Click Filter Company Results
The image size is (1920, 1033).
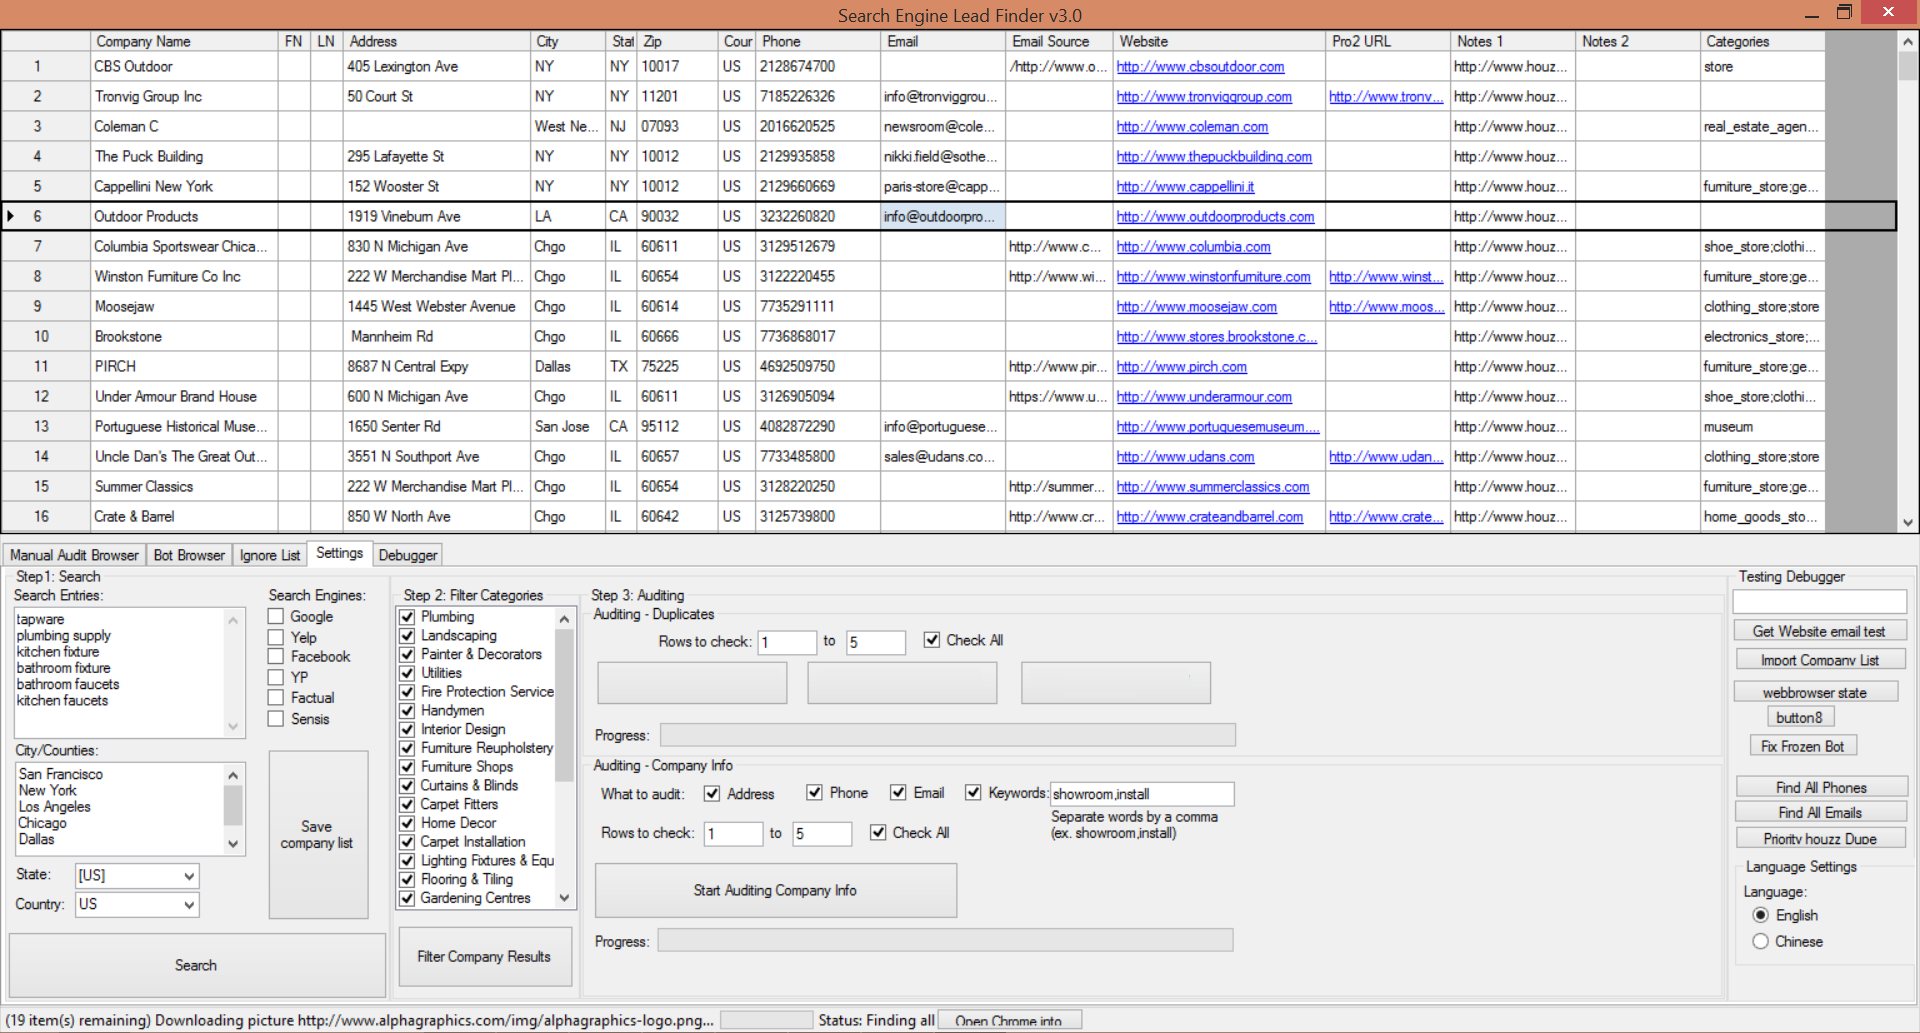485,957
